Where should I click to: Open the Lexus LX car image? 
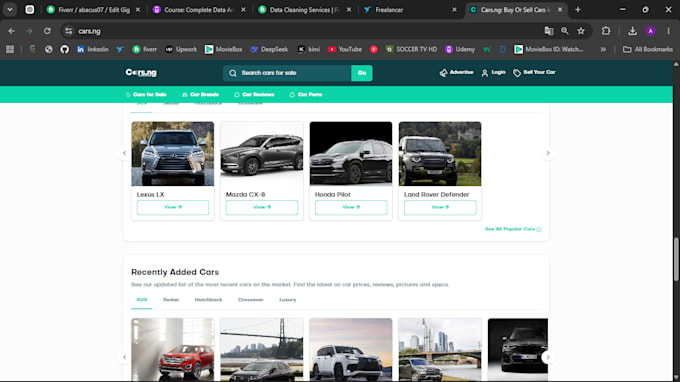tap(173, 154)
